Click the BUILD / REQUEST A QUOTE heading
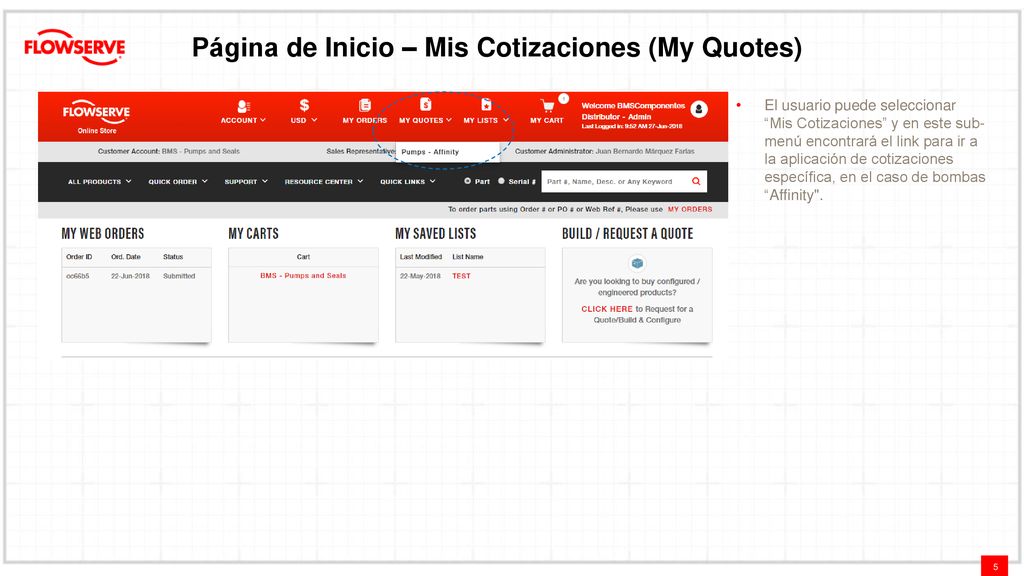This screenshot has height=576, width=1024. 628,234
